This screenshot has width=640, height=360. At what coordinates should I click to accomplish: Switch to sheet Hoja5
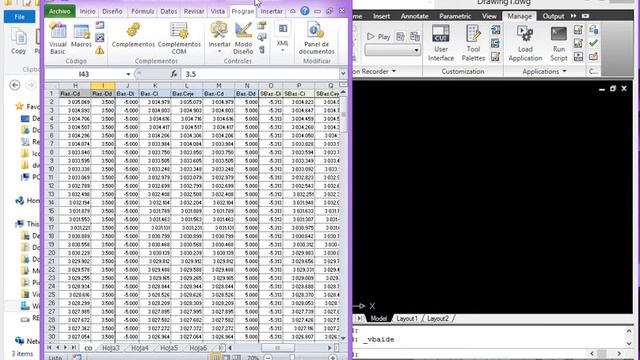[x=169, y=348]
